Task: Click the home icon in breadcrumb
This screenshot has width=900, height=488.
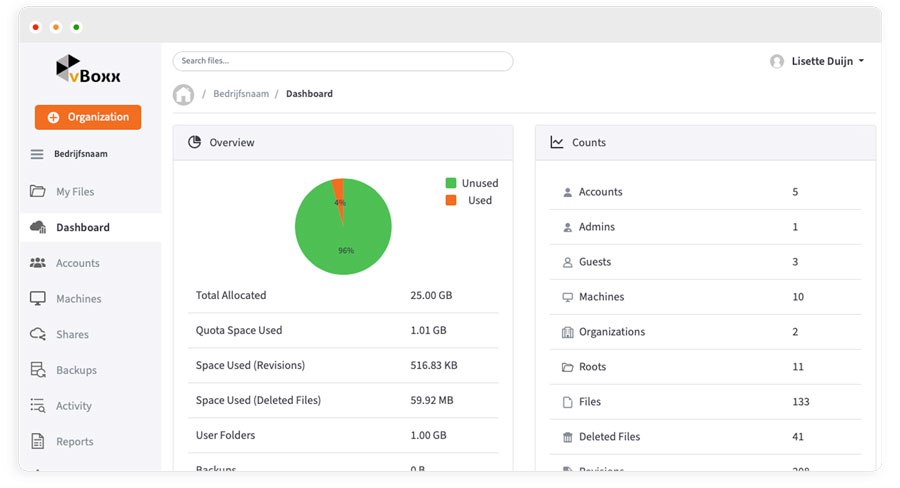Action: click(183, 94)
